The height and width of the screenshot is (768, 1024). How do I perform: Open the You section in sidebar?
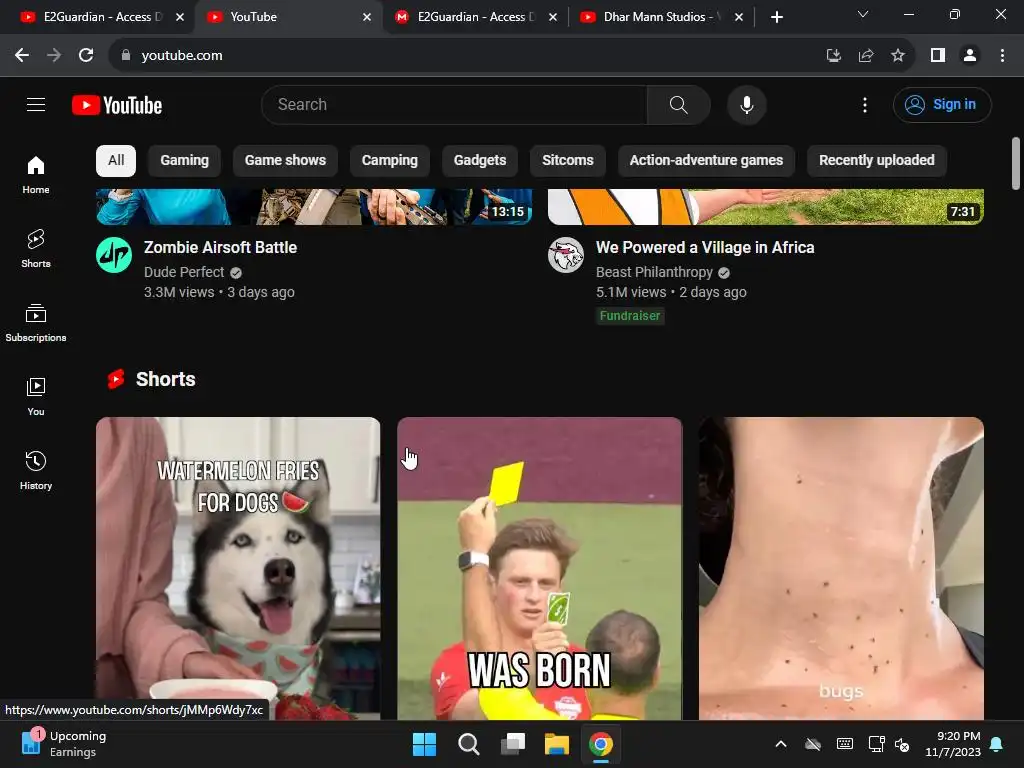click(x=36, y=396)
